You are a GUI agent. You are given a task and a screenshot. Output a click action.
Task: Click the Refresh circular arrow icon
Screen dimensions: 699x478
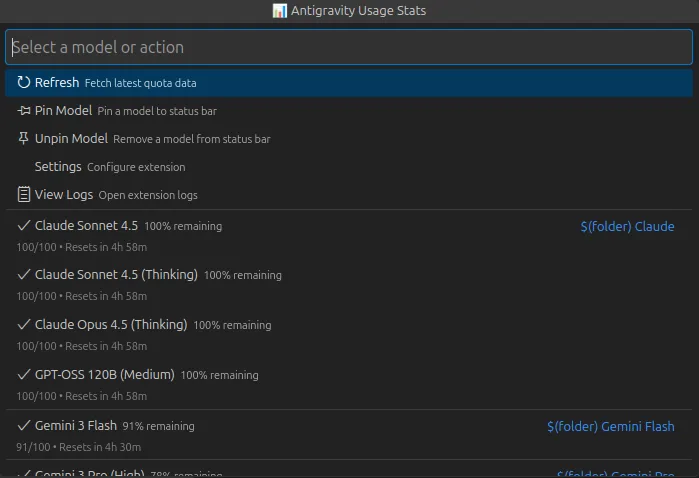coord(24,82)
